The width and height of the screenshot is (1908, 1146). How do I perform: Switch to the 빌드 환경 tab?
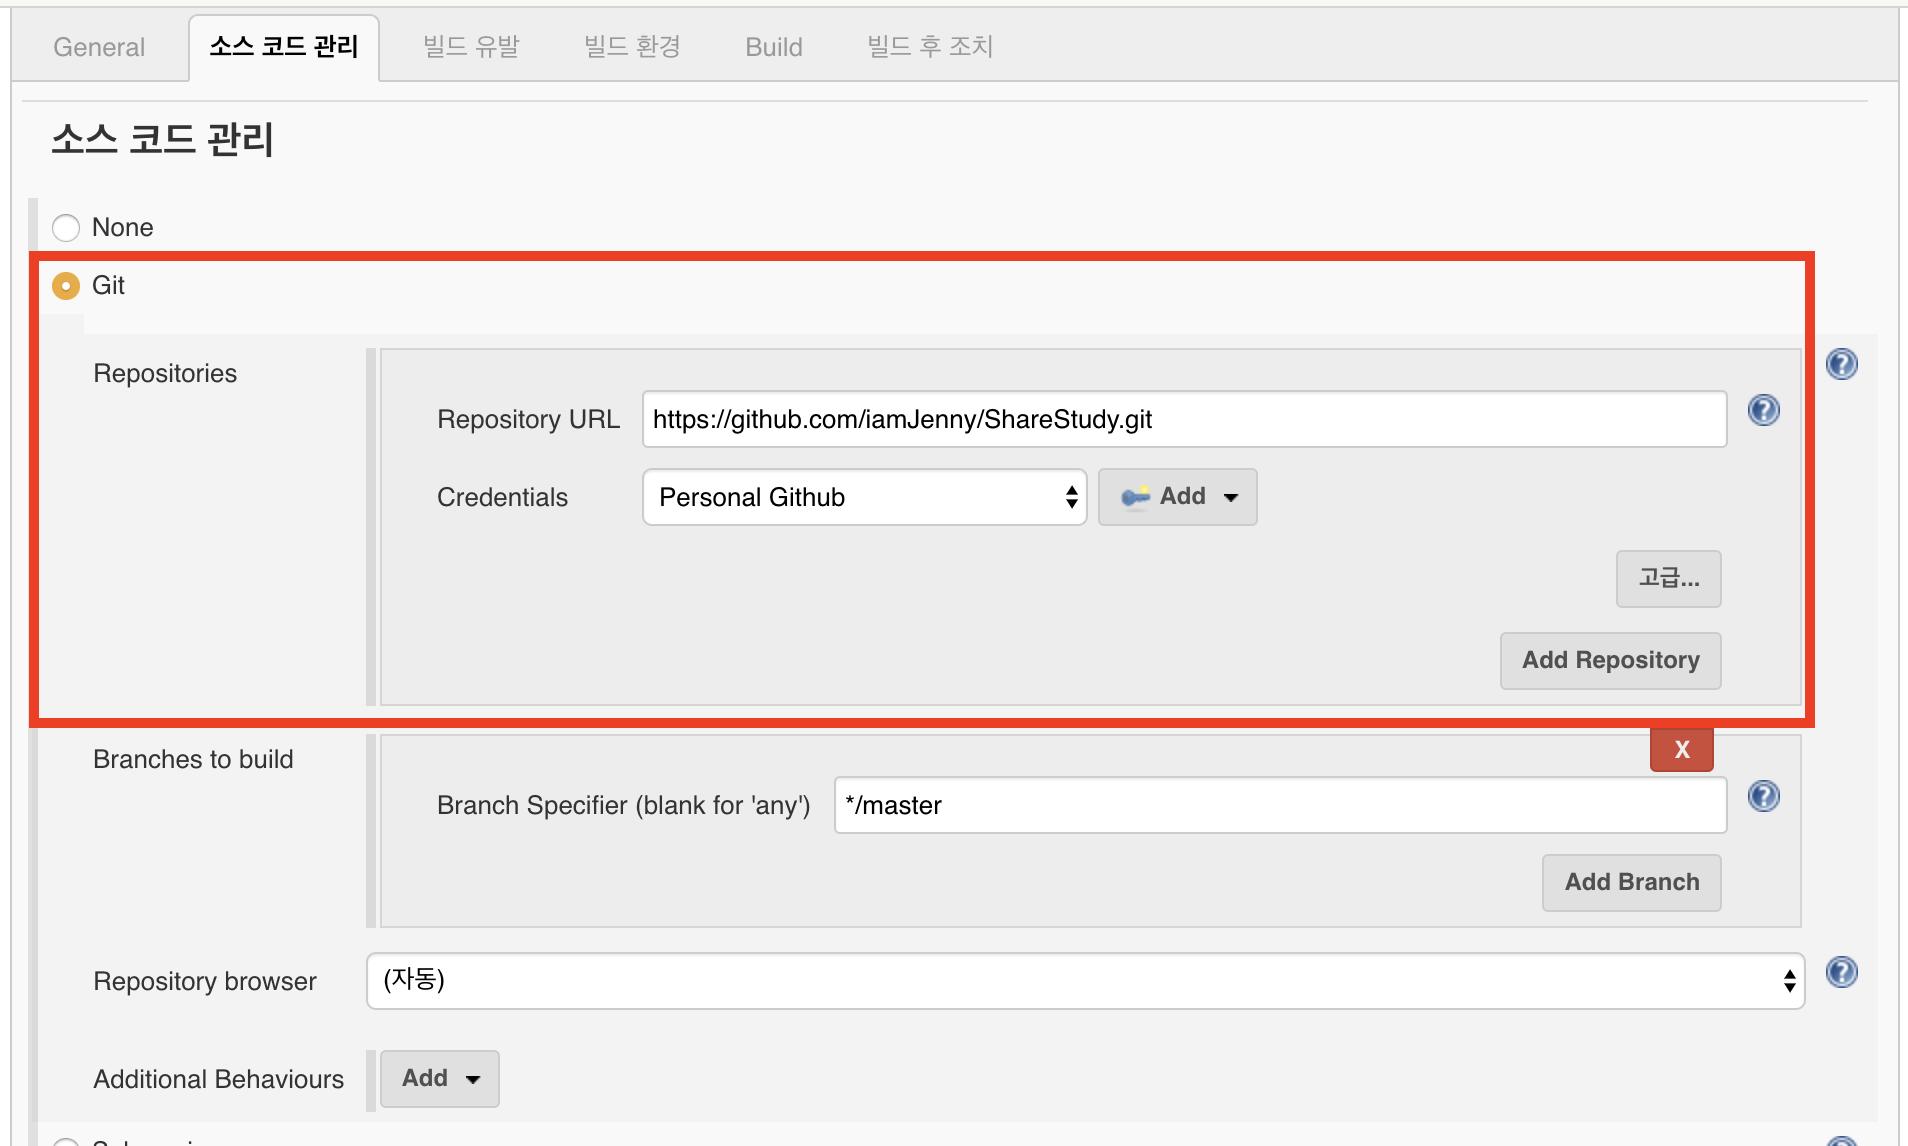pyautogui.click(x=632, y=47)
